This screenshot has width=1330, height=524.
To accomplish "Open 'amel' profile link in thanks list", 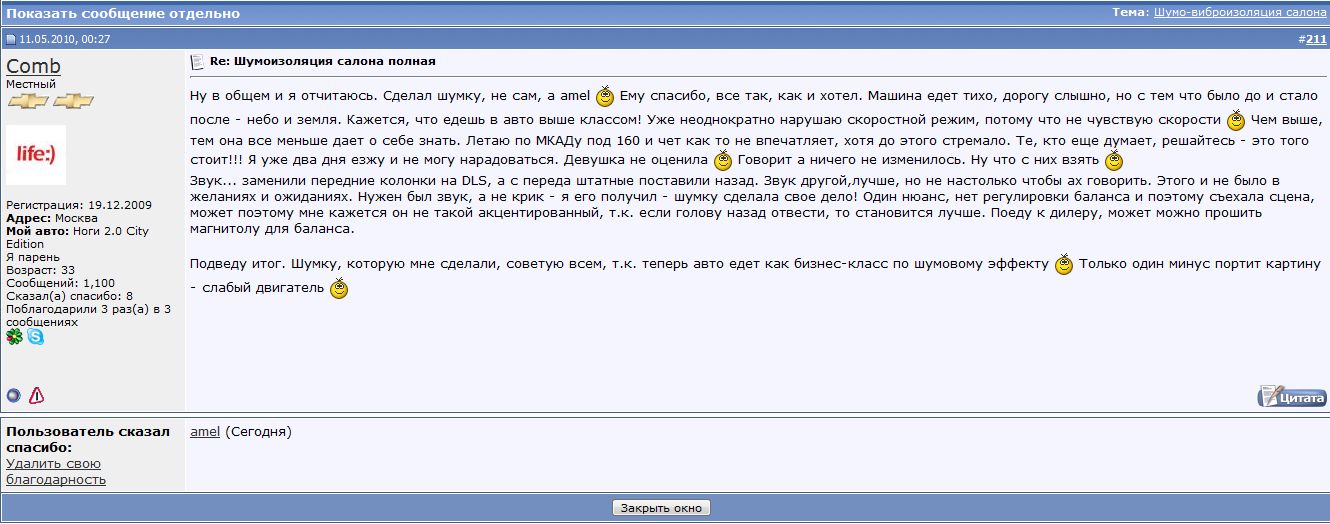I will (x=205, y=432).
